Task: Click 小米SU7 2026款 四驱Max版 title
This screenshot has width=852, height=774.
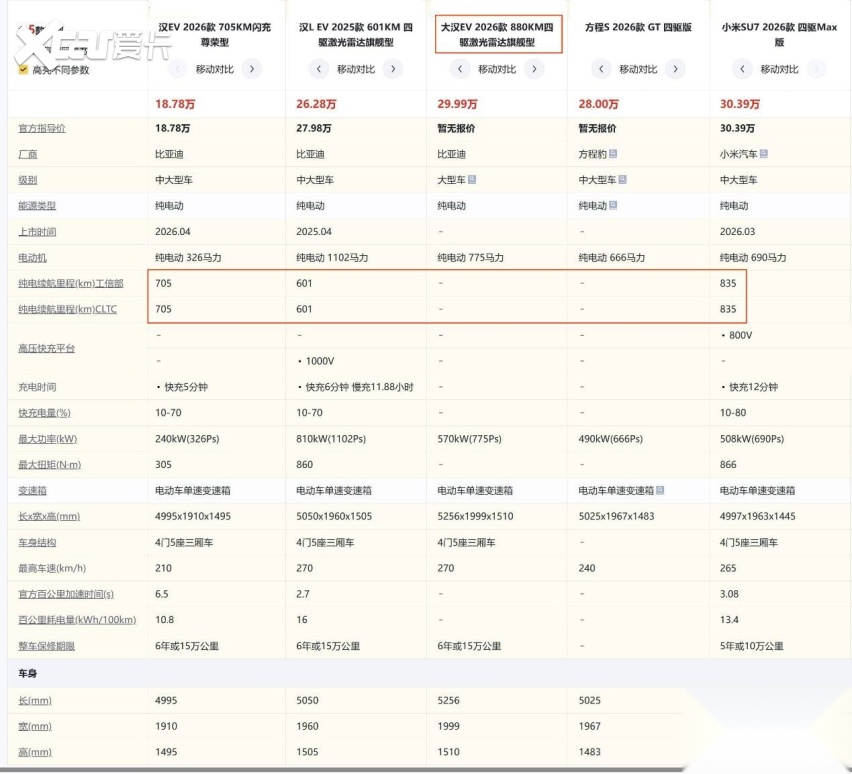Action: coord(779,34)
